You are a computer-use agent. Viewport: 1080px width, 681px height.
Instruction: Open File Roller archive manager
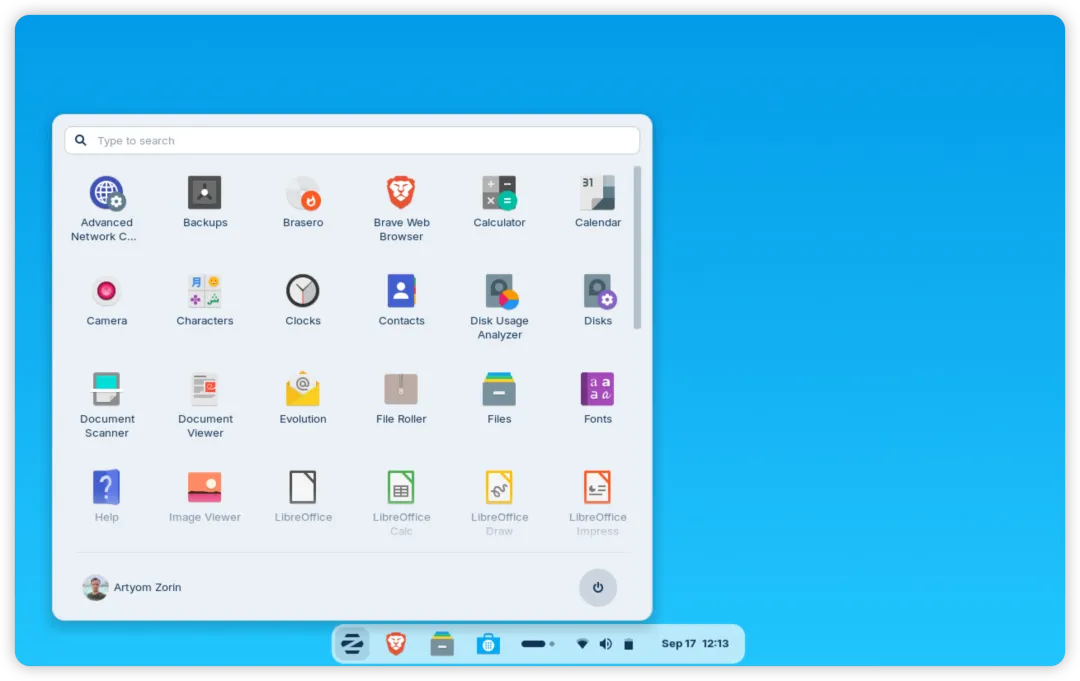pos(401,398)
